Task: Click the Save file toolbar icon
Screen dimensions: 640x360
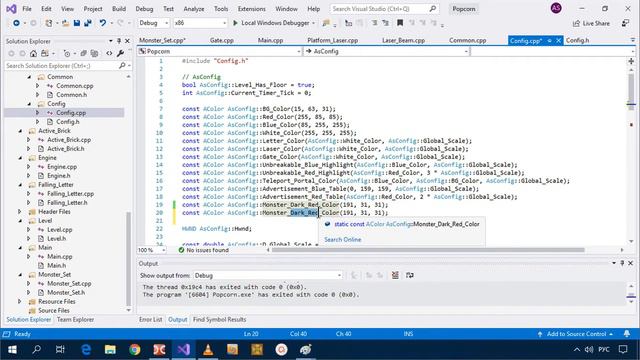Action: pyautogui.click(x=77, y=23)
